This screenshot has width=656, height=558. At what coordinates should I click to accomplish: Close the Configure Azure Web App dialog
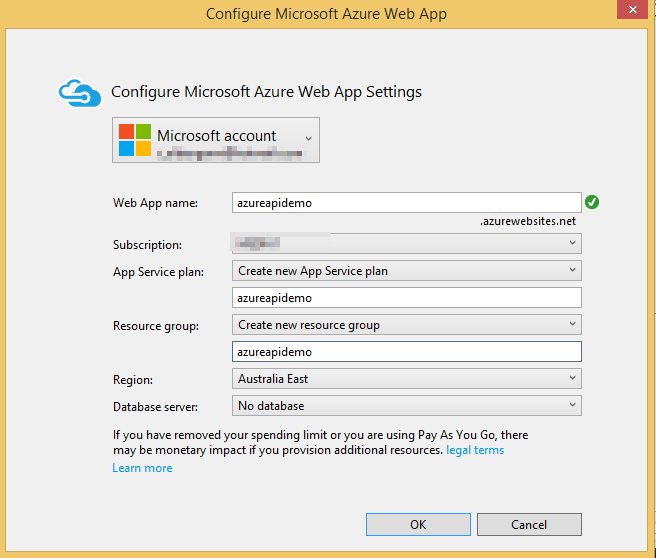coord(633,9)
